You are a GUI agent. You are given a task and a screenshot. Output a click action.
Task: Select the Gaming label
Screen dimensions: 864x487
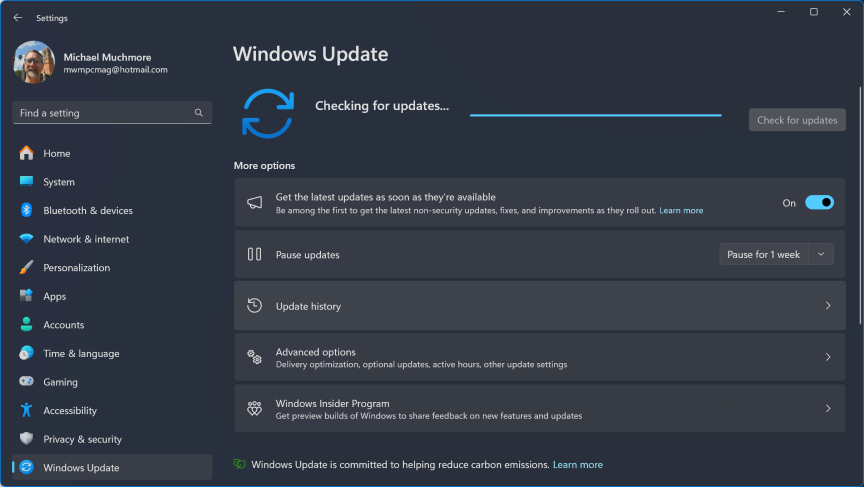60,382
